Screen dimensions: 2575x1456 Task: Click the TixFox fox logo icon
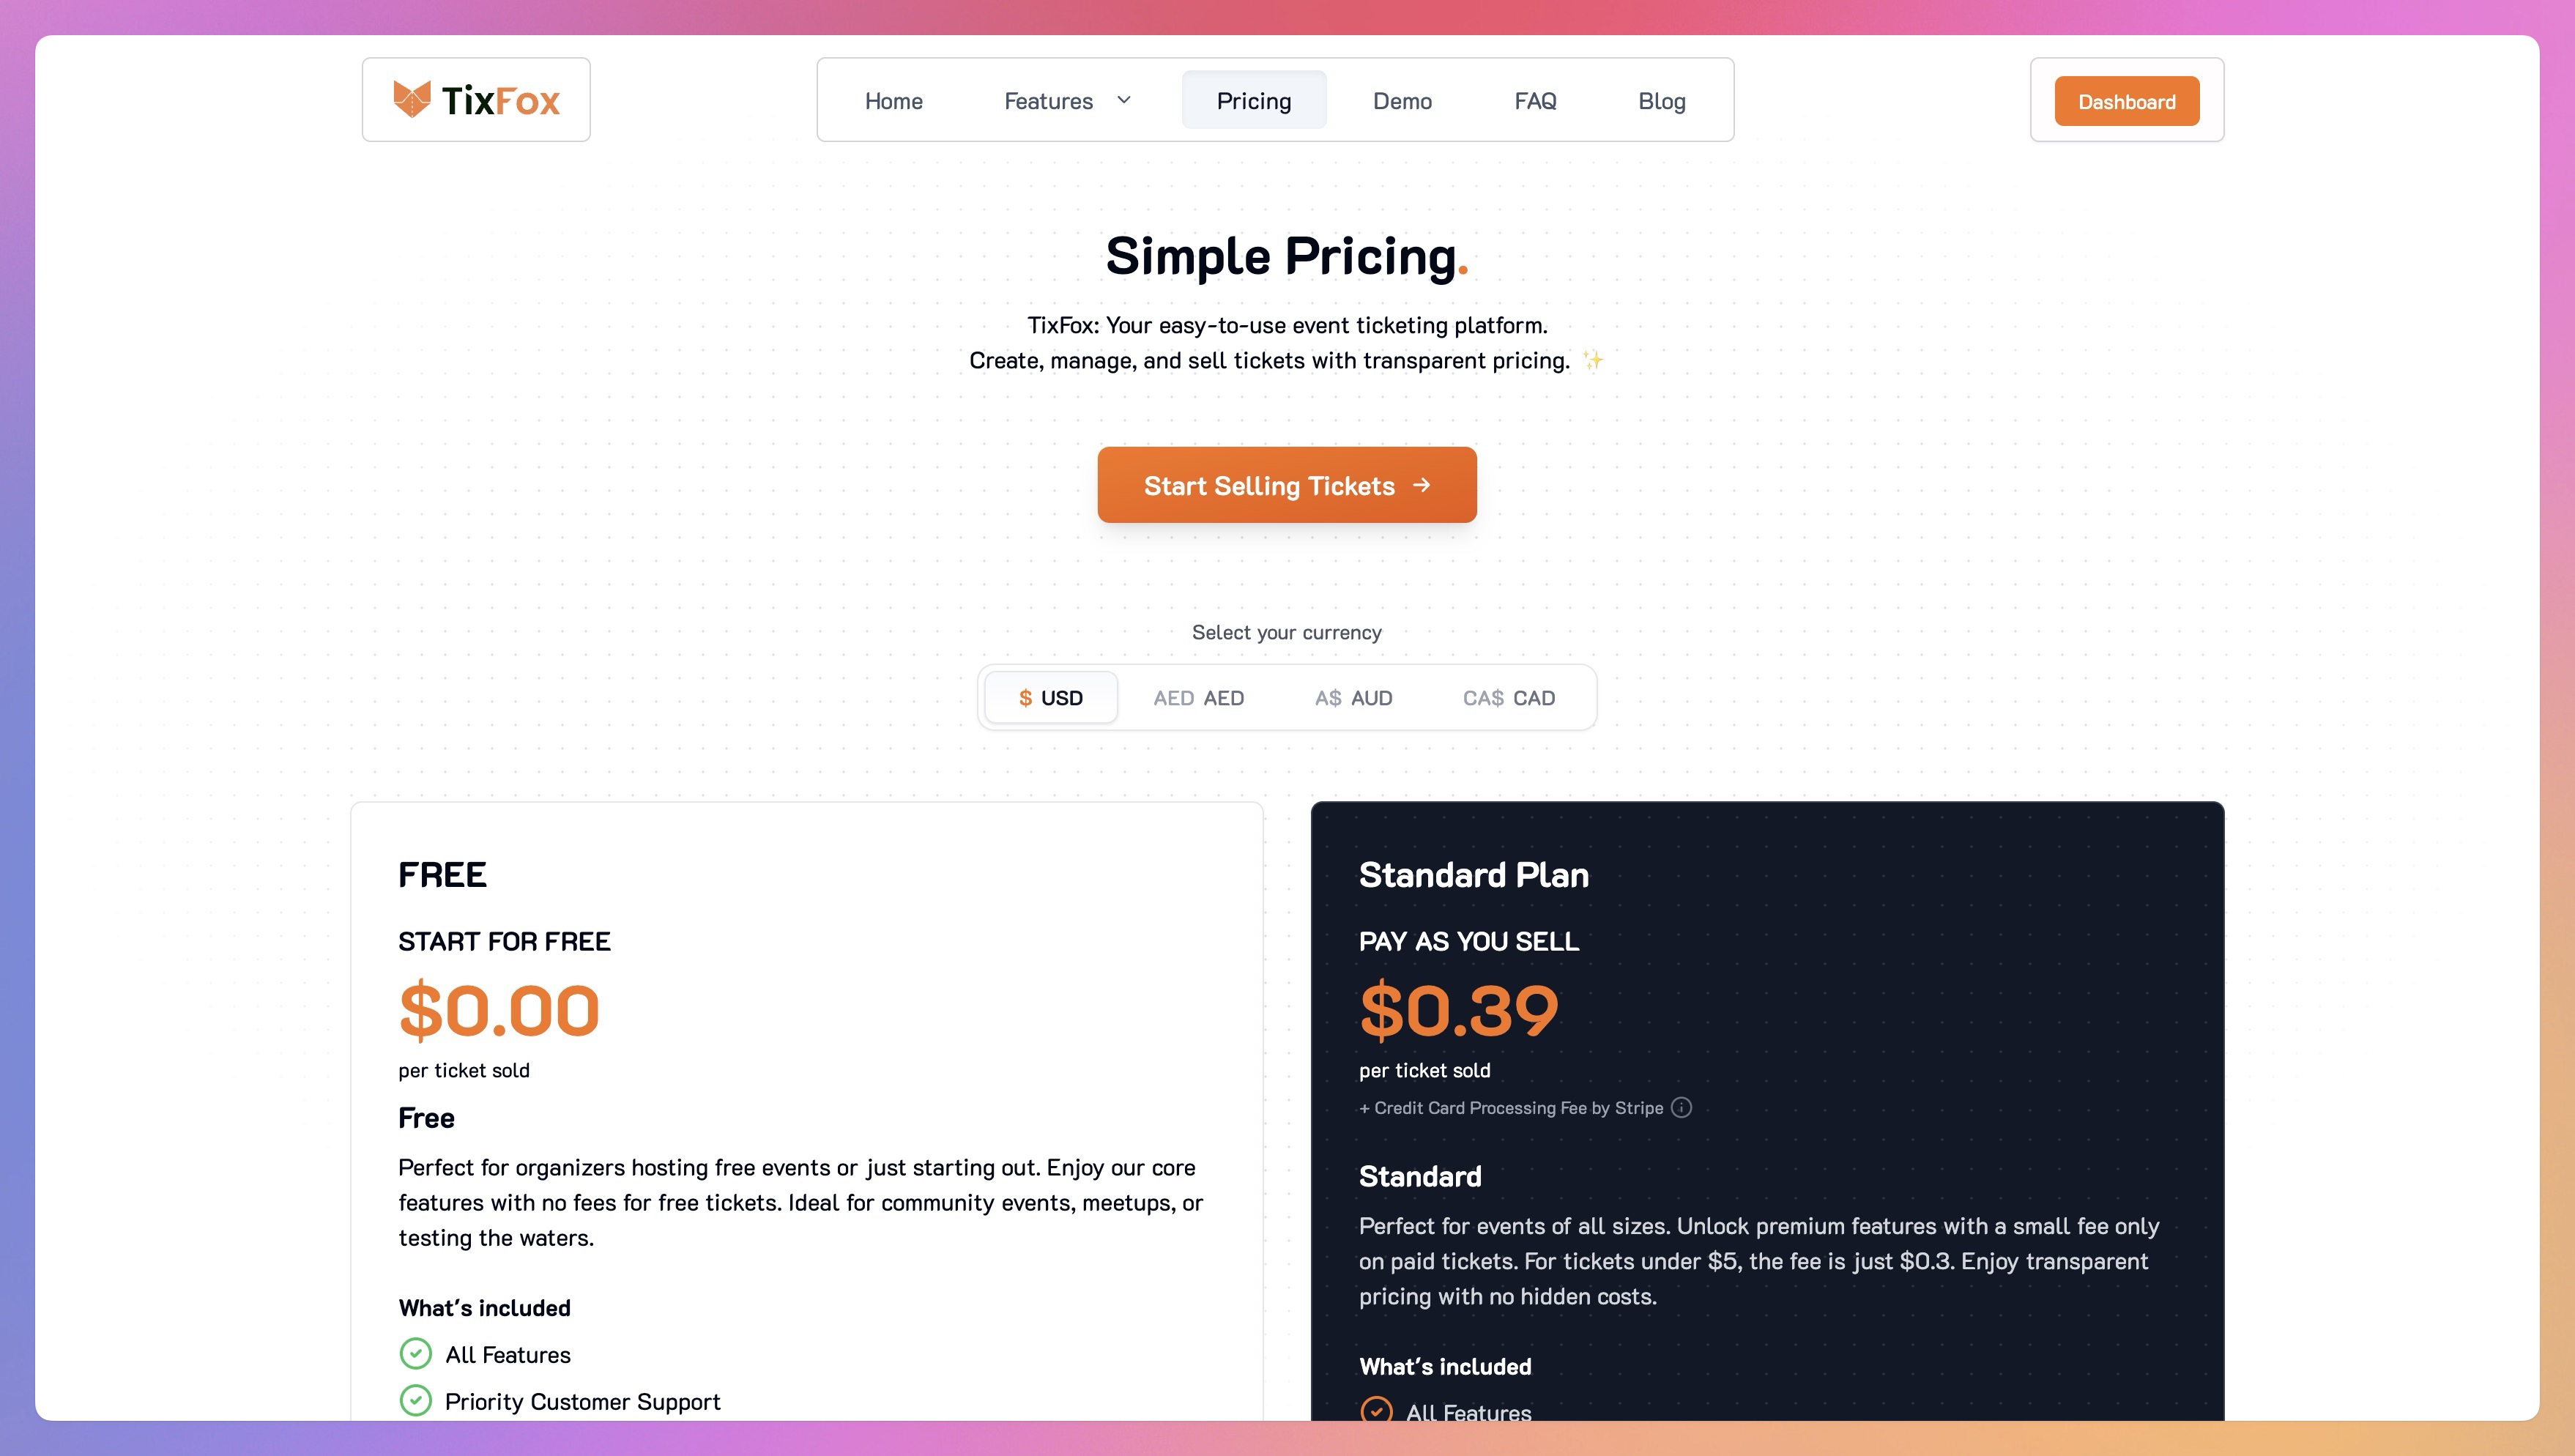pyautogui.click(x=411, y=99)
